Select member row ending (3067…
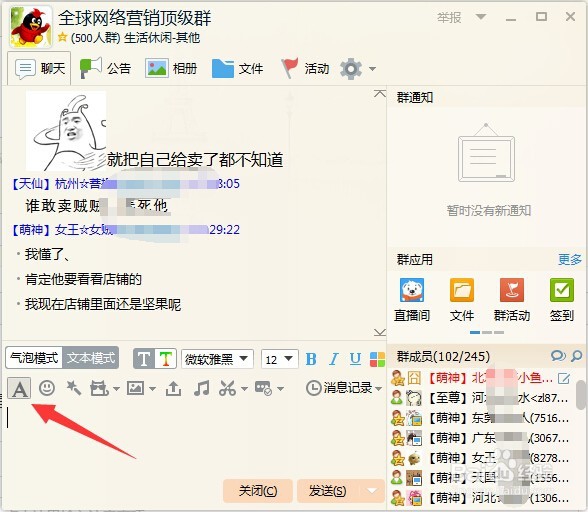588x512 pixels. pos(481,438)
